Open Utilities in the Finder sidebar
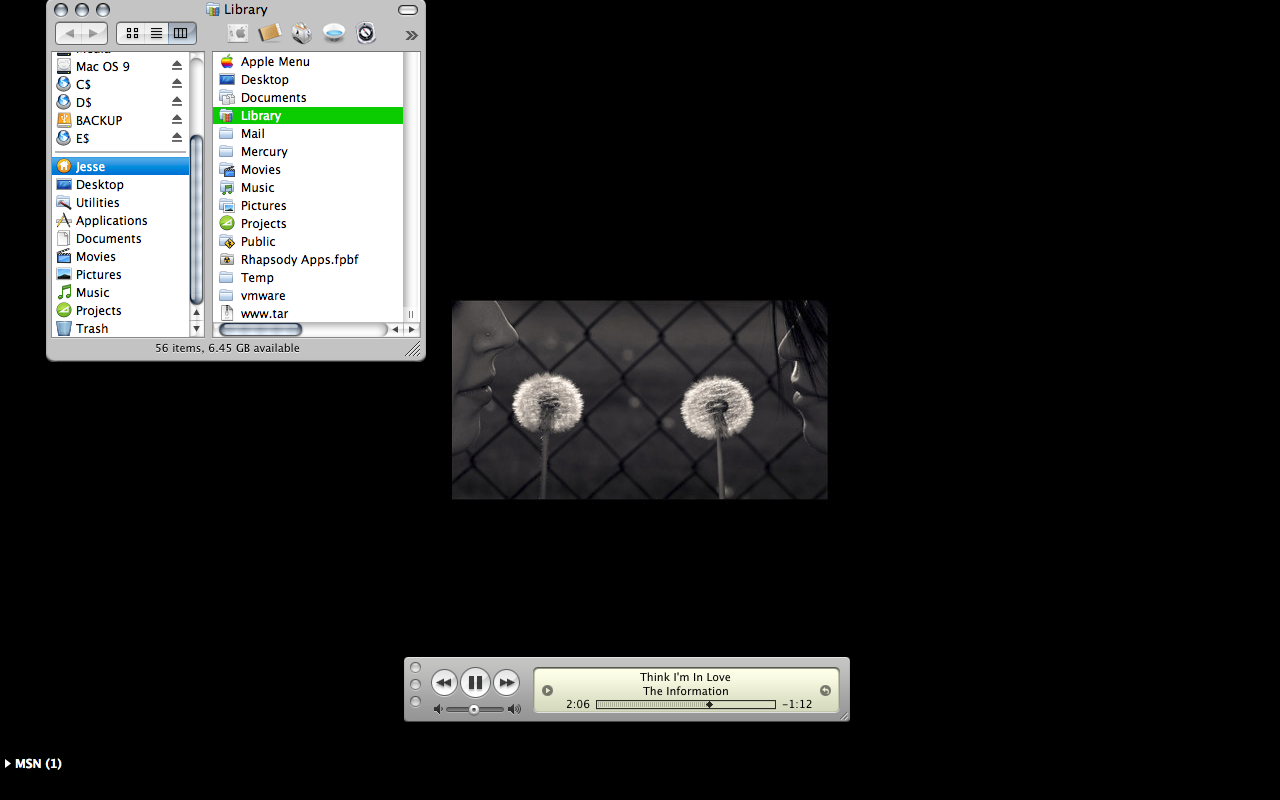Image resolution: width=1280 pixels, height=800 pixels. click(120, 202)
